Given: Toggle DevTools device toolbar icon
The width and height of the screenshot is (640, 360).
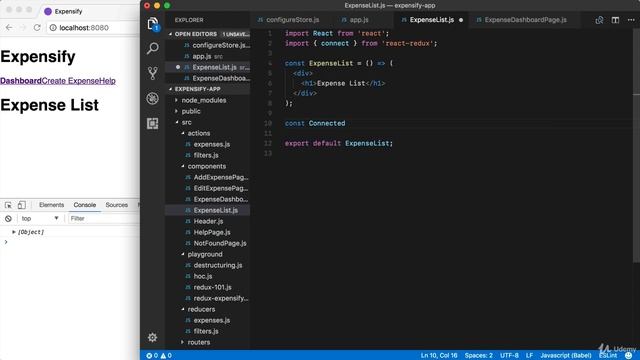Looking at the screenshot, I should tap(21, 205).
